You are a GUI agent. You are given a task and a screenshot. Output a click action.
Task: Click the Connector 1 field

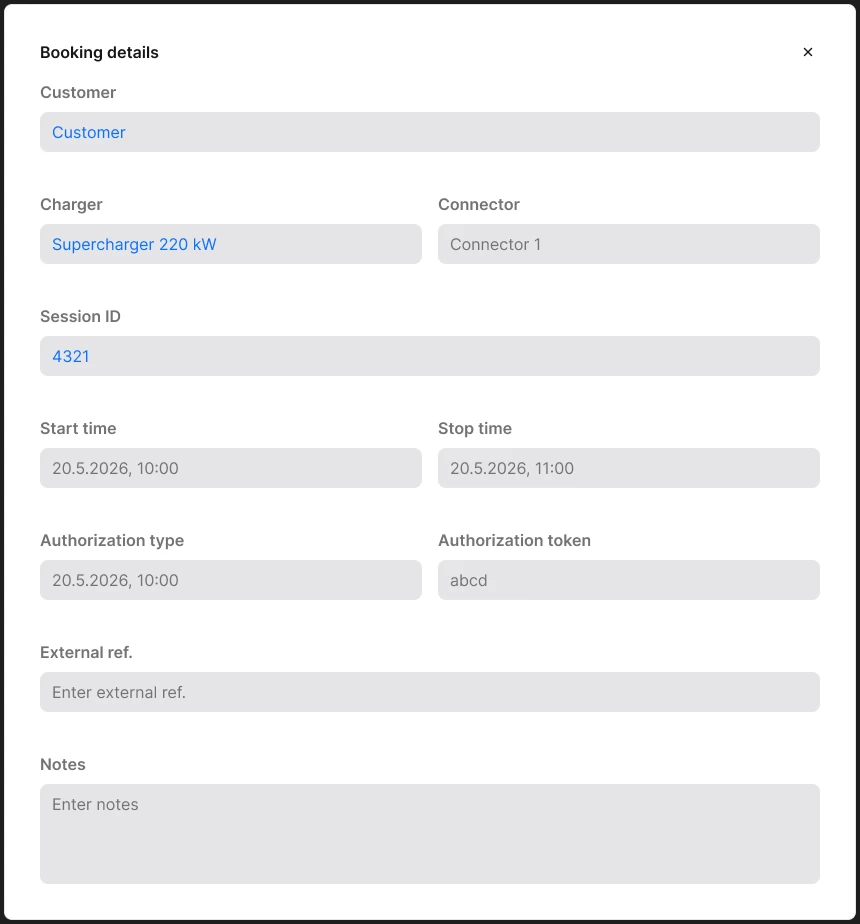tap(628, 244)
